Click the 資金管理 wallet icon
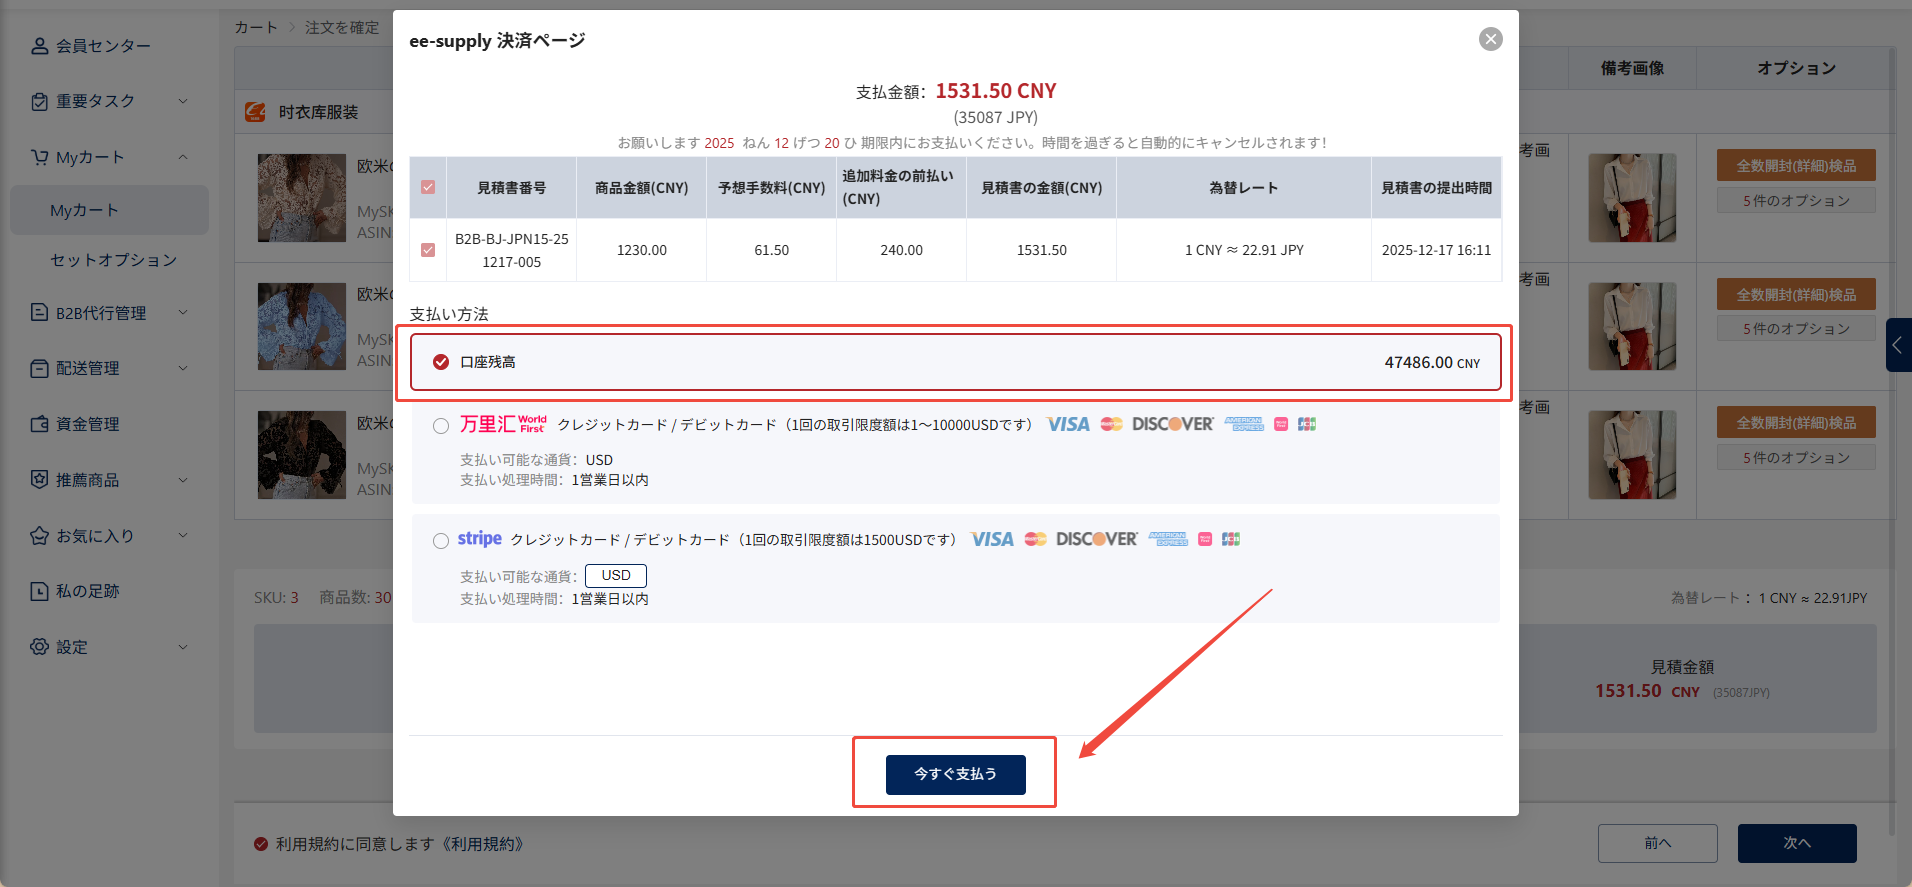The height and width of the screenshot is (887, 1912). tap(40, 424)
